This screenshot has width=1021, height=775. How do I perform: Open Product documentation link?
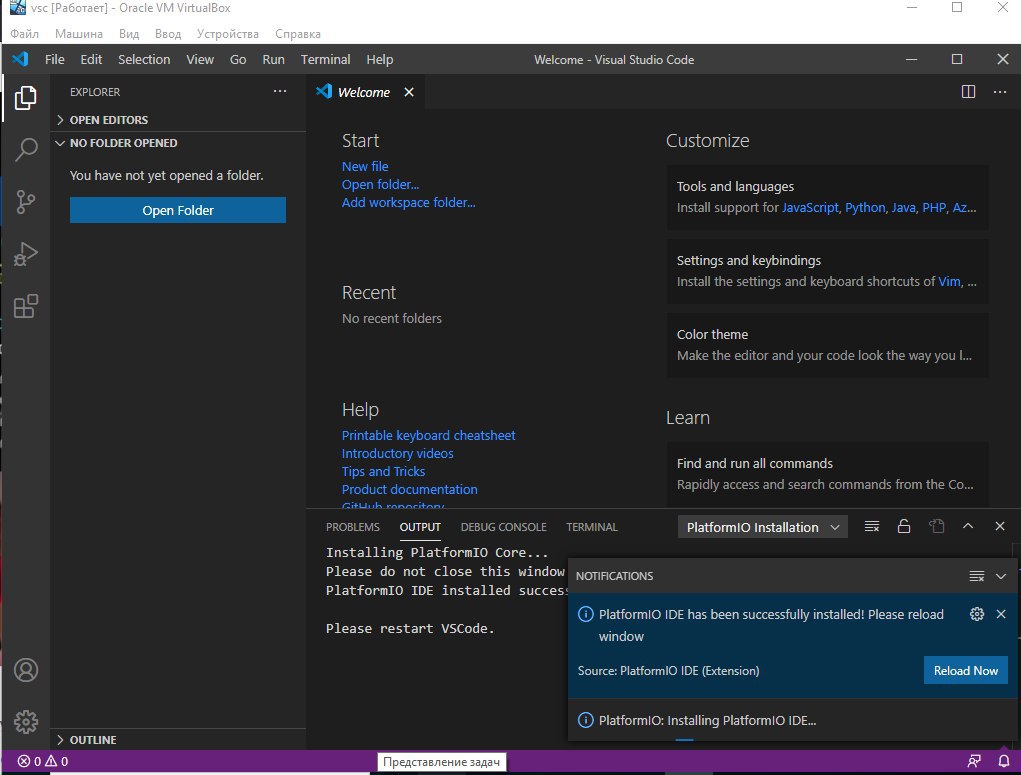[410, 489]
